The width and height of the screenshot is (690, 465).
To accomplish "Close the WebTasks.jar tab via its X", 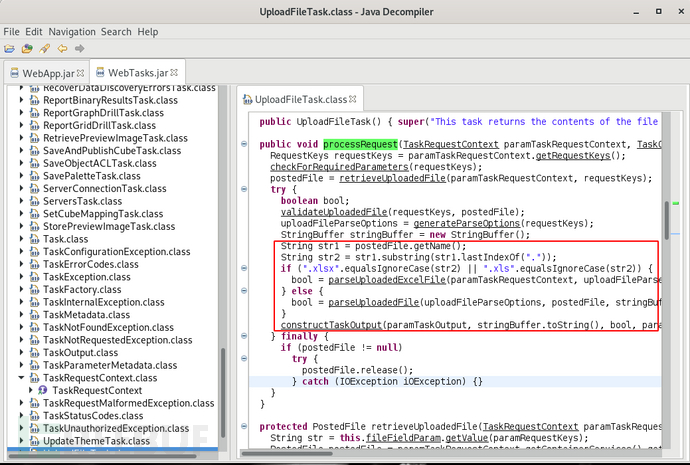I will tap(174, 72).
